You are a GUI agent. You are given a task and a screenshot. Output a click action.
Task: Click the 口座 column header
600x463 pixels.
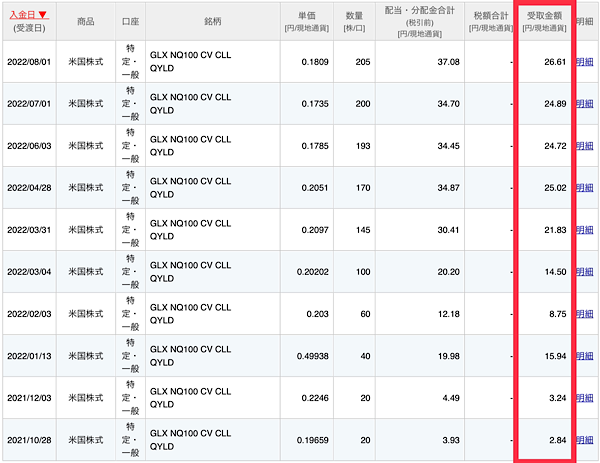[x=130, y=21]
